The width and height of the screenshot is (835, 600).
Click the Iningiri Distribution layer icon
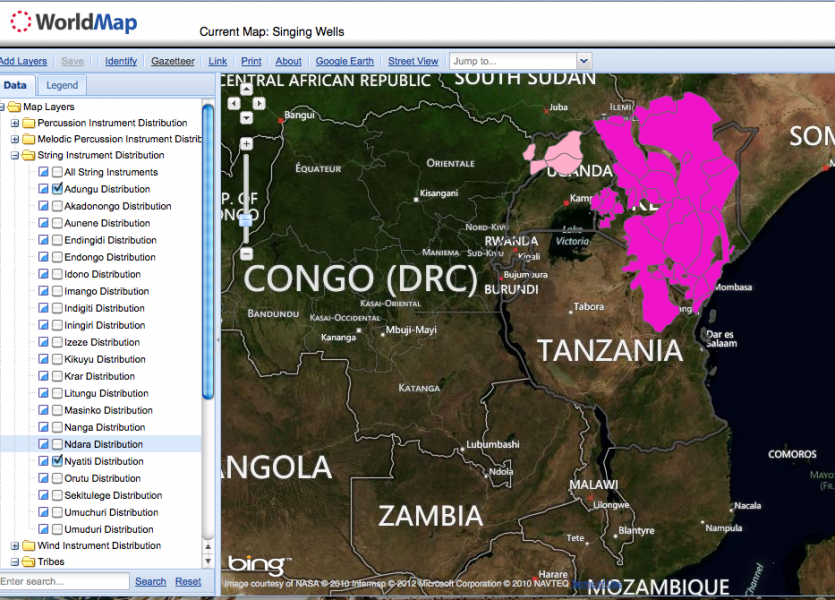(x=44, y=325)
